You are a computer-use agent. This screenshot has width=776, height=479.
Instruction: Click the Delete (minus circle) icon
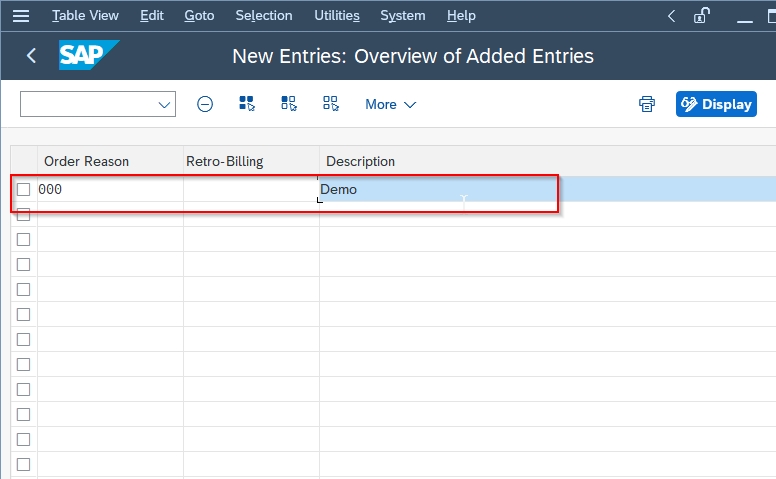[x=205, y=104]
